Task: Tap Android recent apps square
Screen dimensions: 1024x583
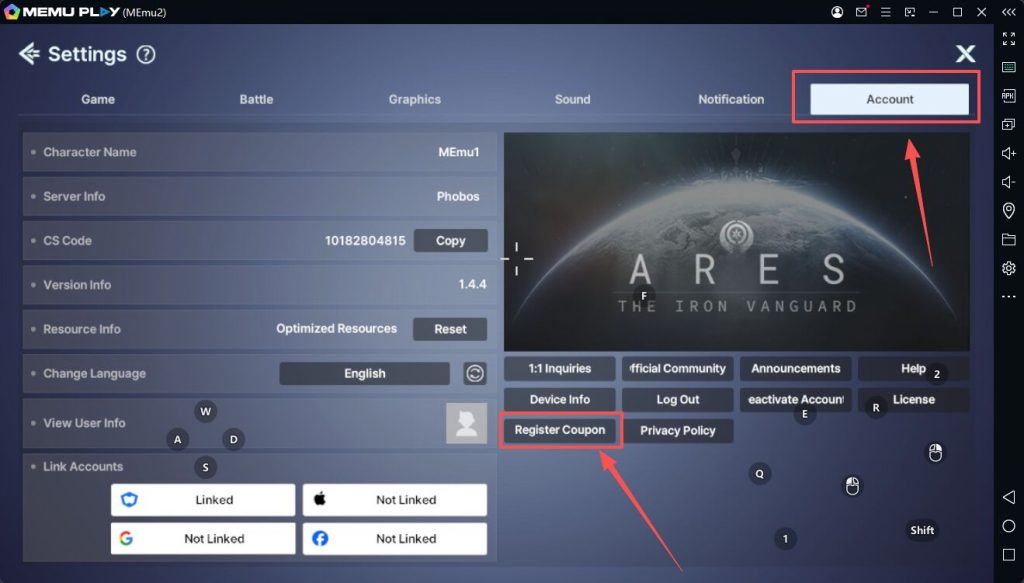Action: tap(1008, 554)
